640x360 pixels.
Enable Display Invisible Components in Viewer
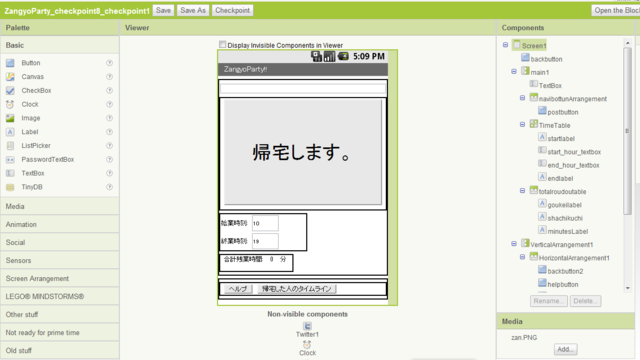(x=222, y=44)
